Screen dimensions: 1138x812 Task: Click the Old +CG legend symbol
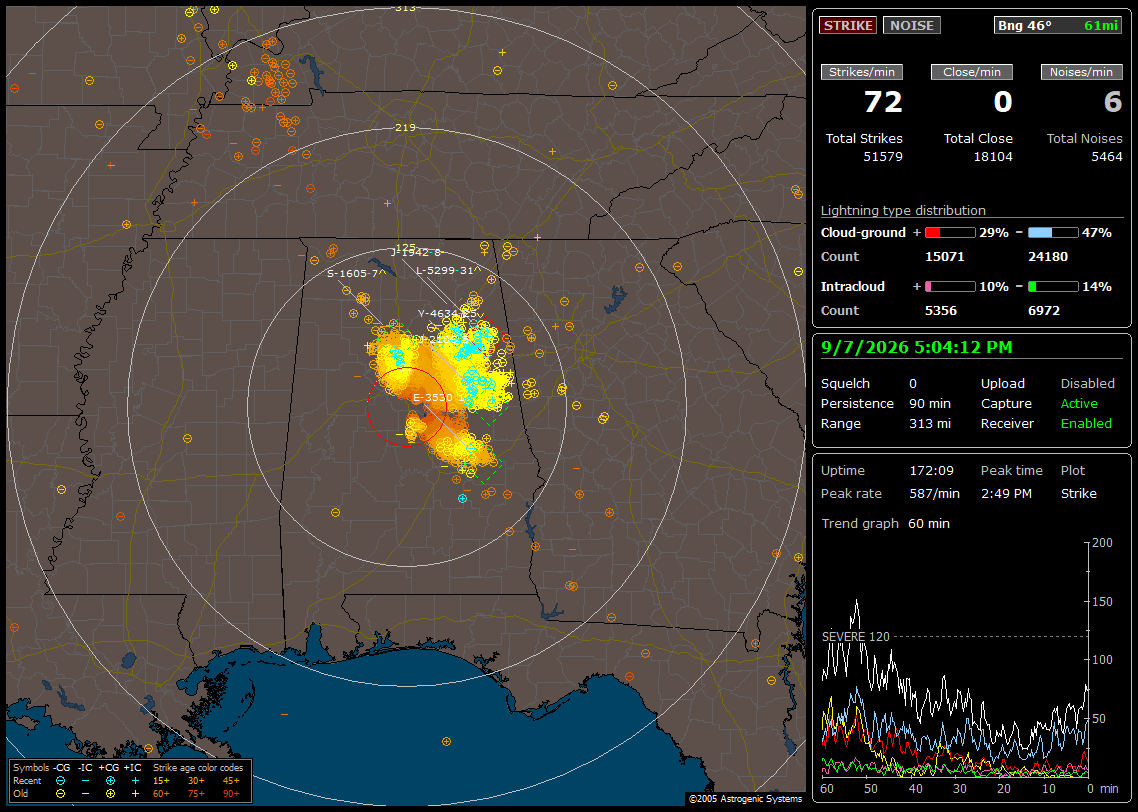[110, 794]
